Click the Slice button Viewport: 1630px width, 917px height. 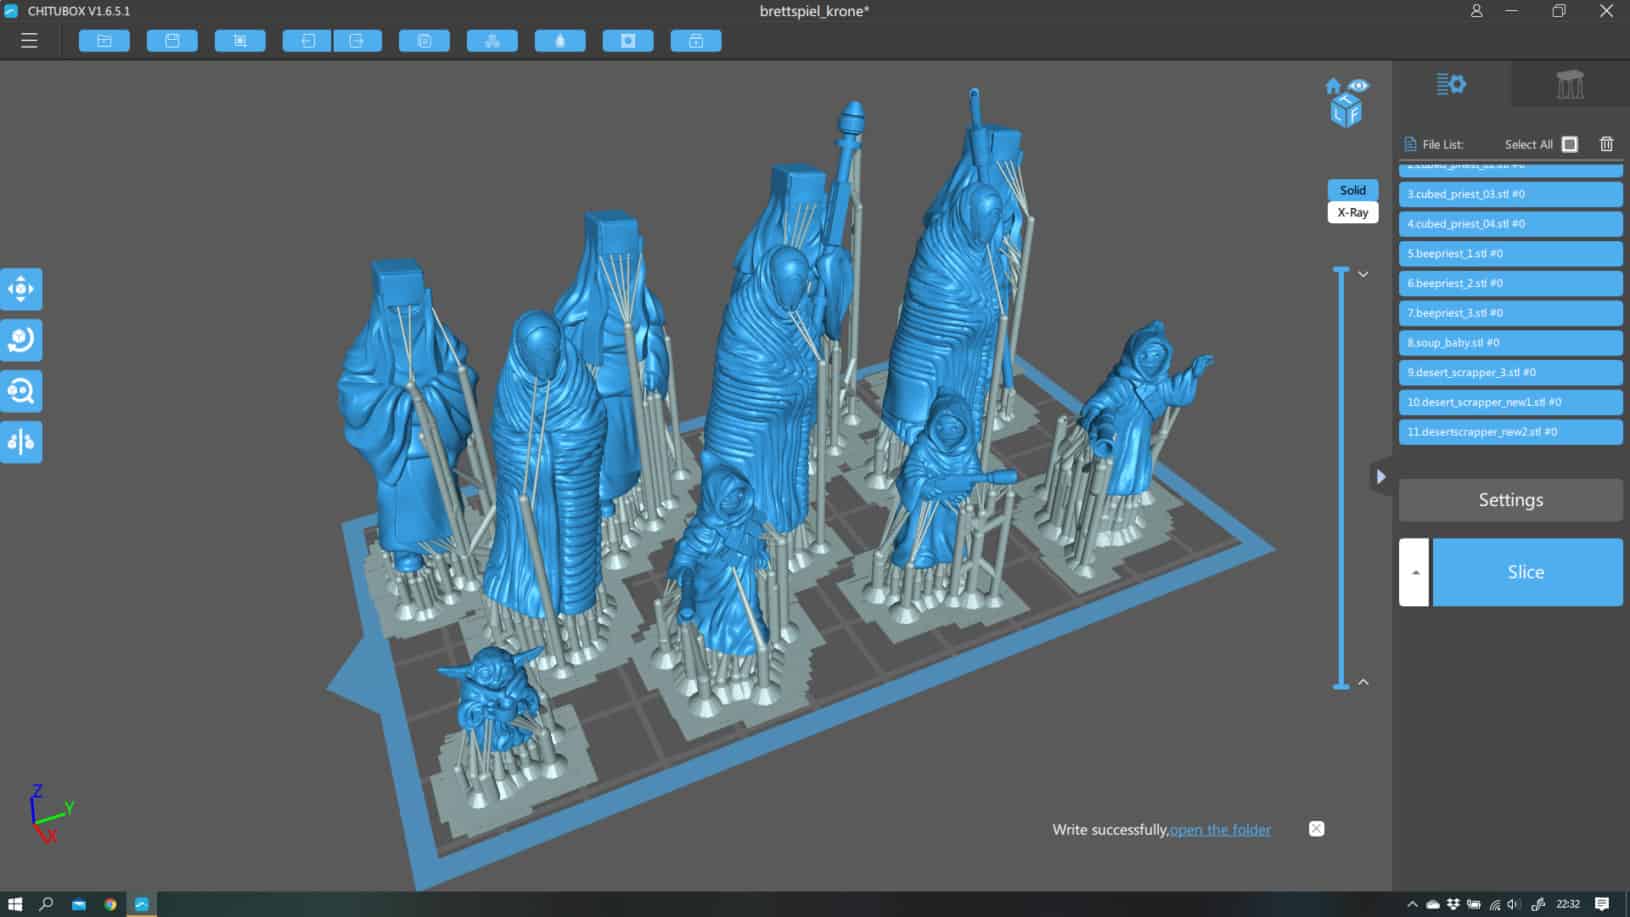pos(1525,571)
